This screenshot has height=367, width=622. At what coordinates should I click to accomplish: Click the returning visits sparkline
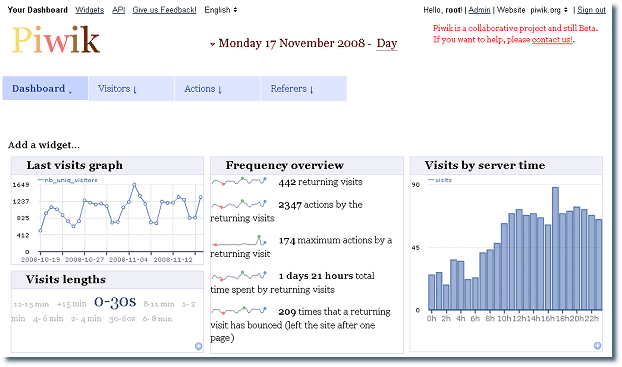click(240, 182)
